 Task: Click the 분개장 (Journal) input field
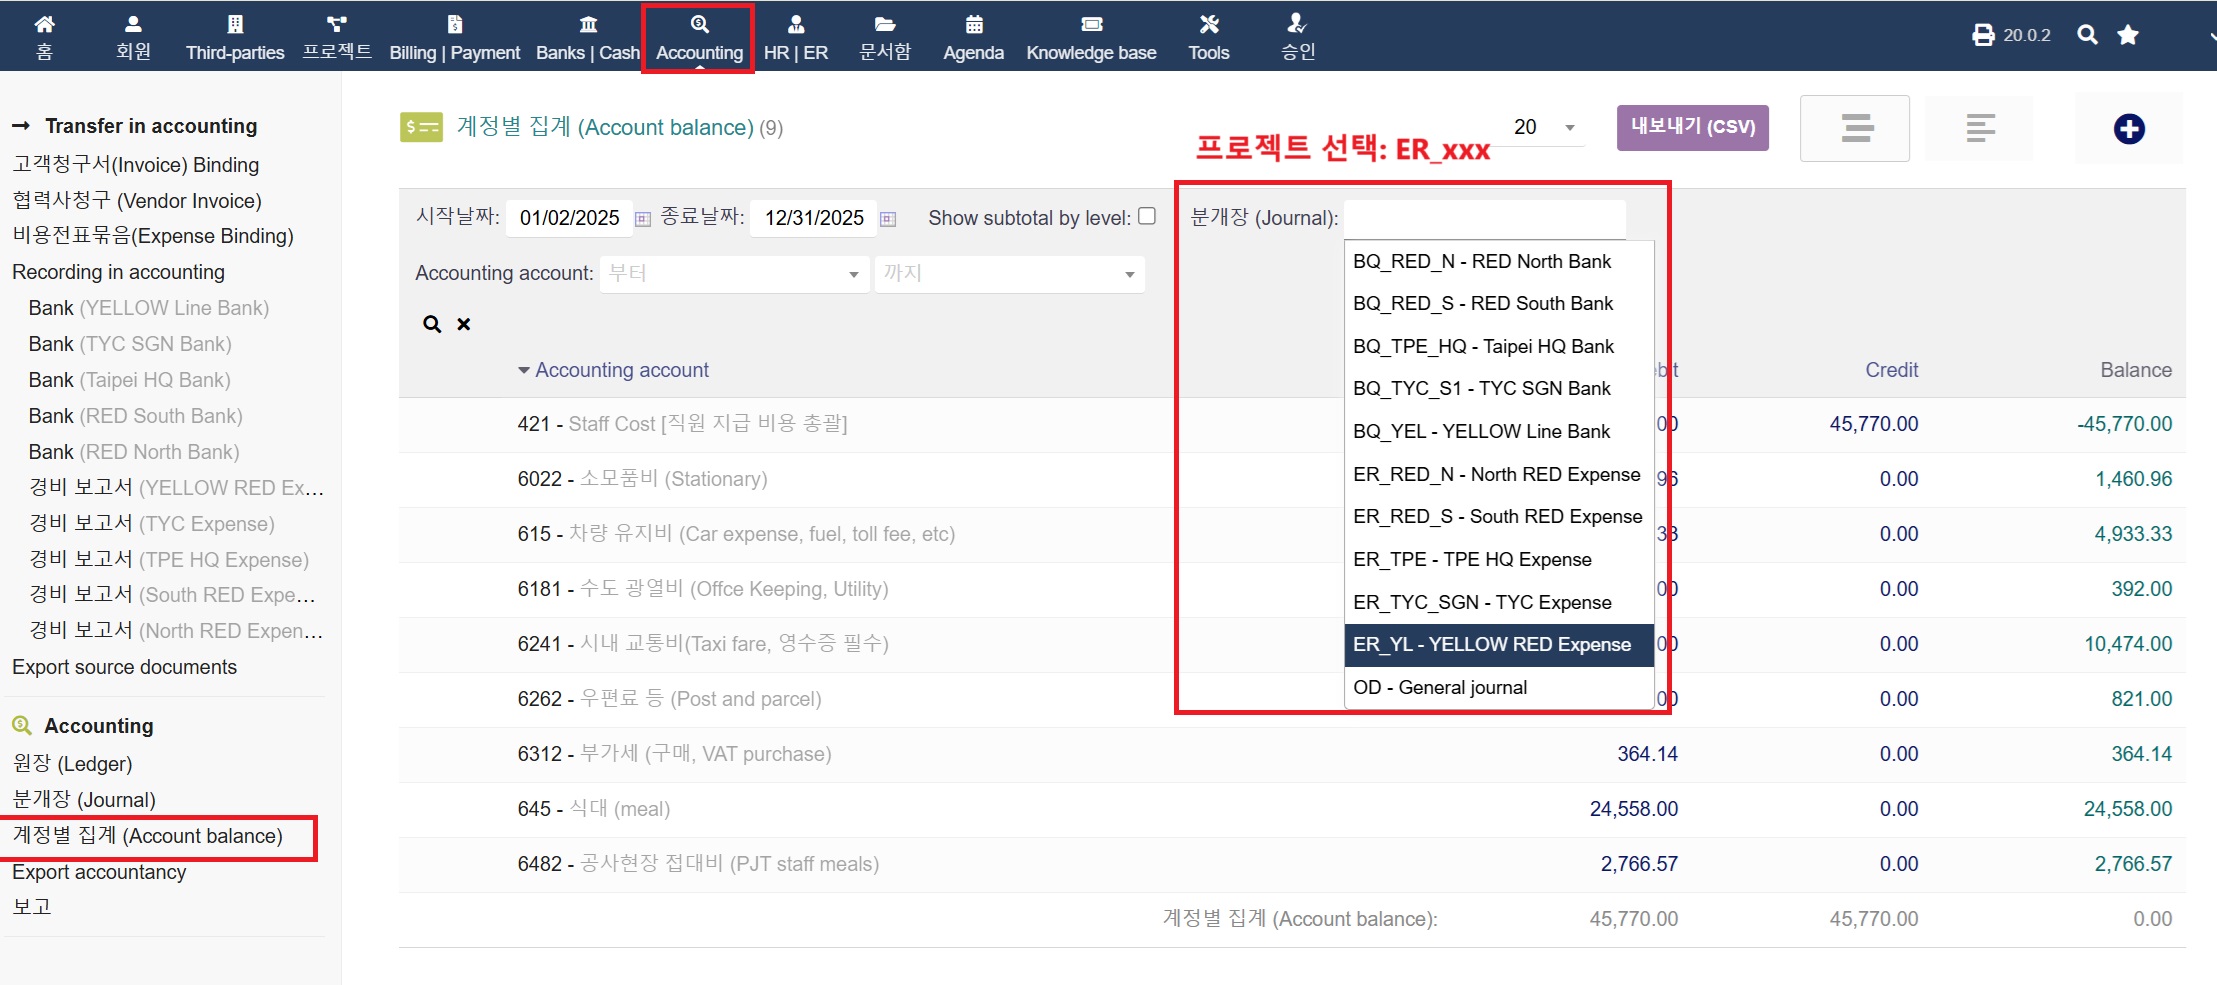(1484, 218)
